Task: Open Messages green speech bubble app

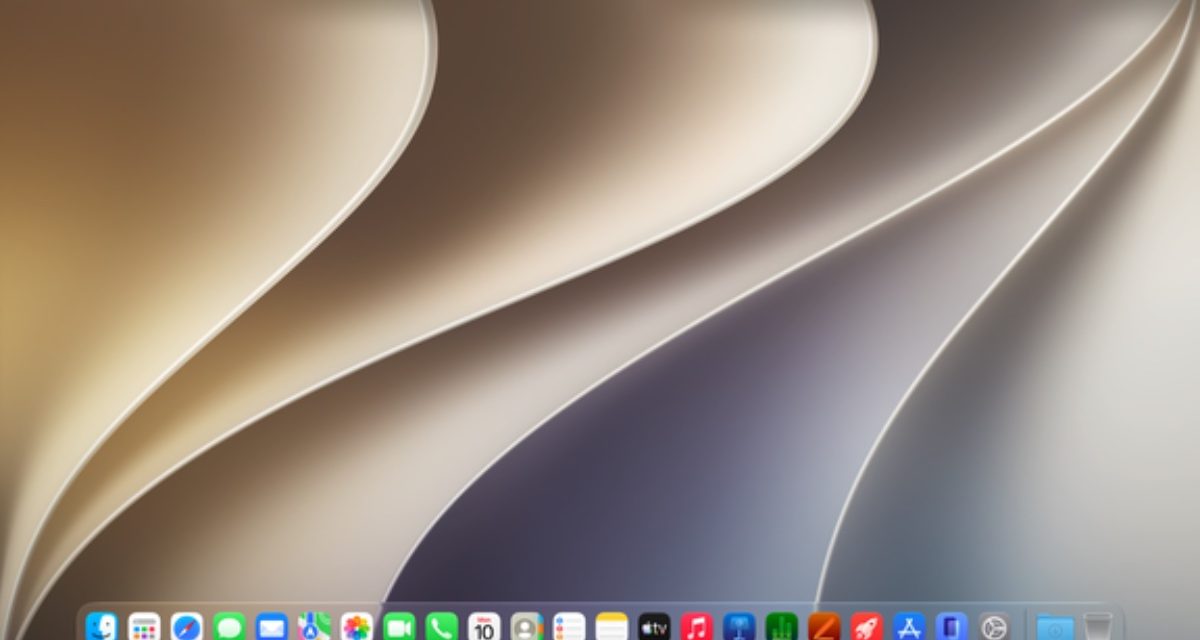Action: (x=229, y=627)
